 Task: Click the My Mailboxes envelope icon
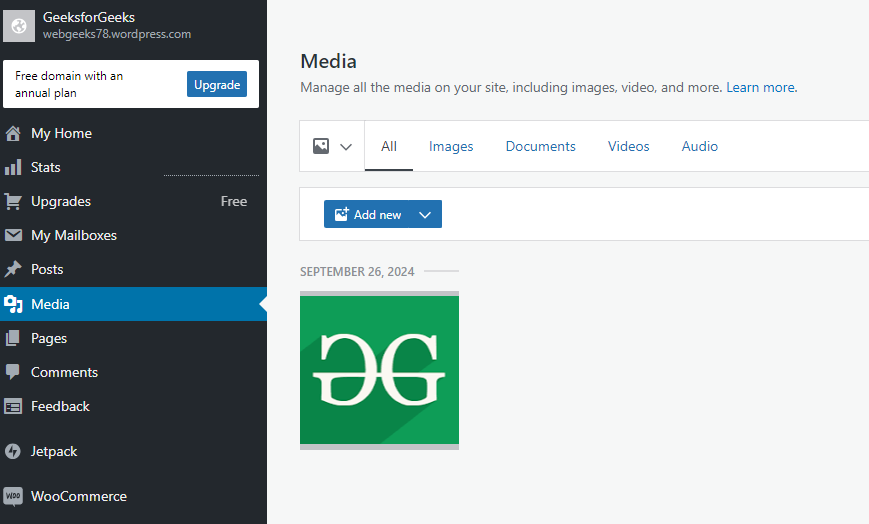click(13, 235)
